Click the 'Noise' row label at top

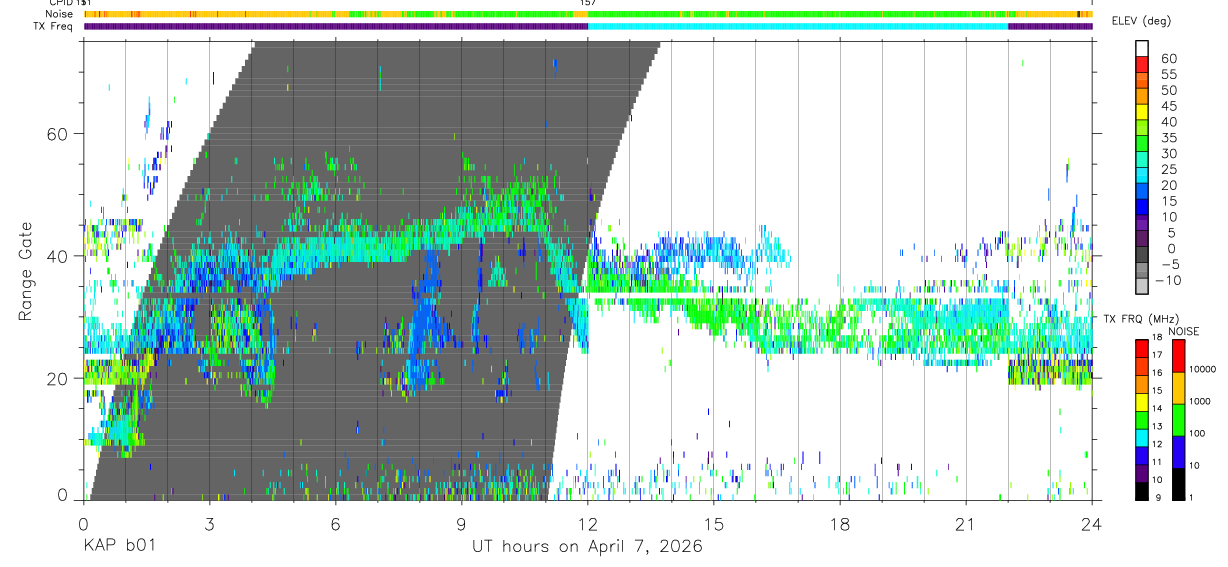[x=60, y=14]
